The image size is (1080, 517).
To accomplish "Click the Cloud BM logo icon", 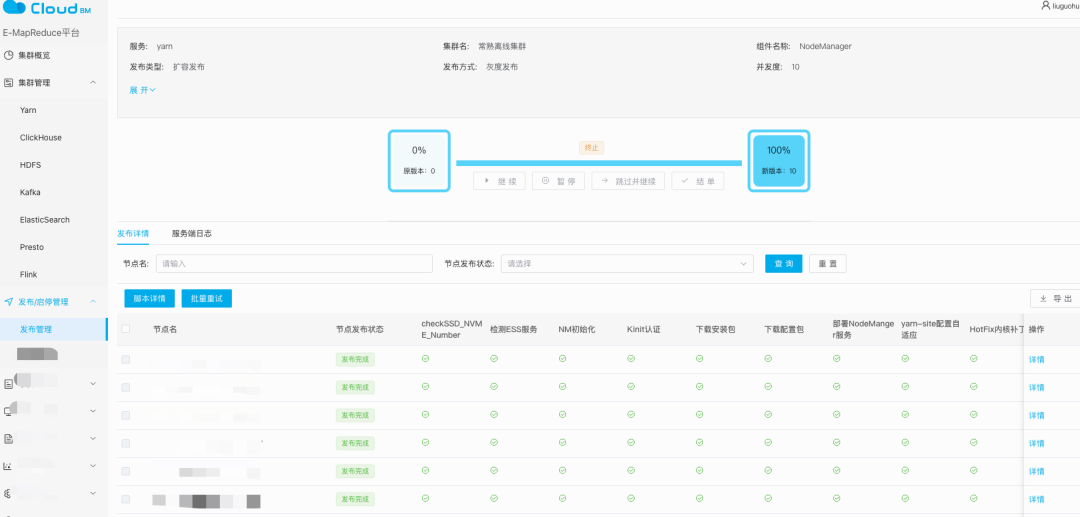I will [x=14, y=7].
